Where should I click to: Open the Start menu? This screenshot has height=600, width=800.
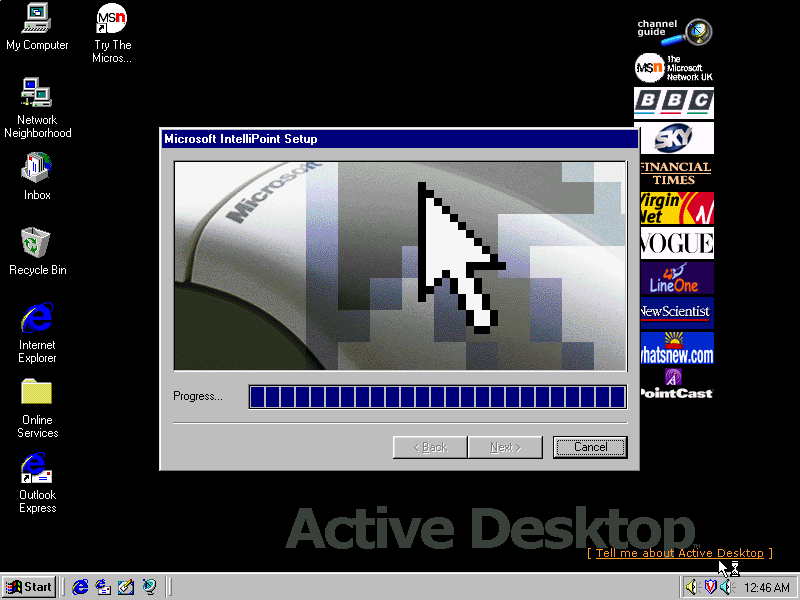(x=29, y=587)
